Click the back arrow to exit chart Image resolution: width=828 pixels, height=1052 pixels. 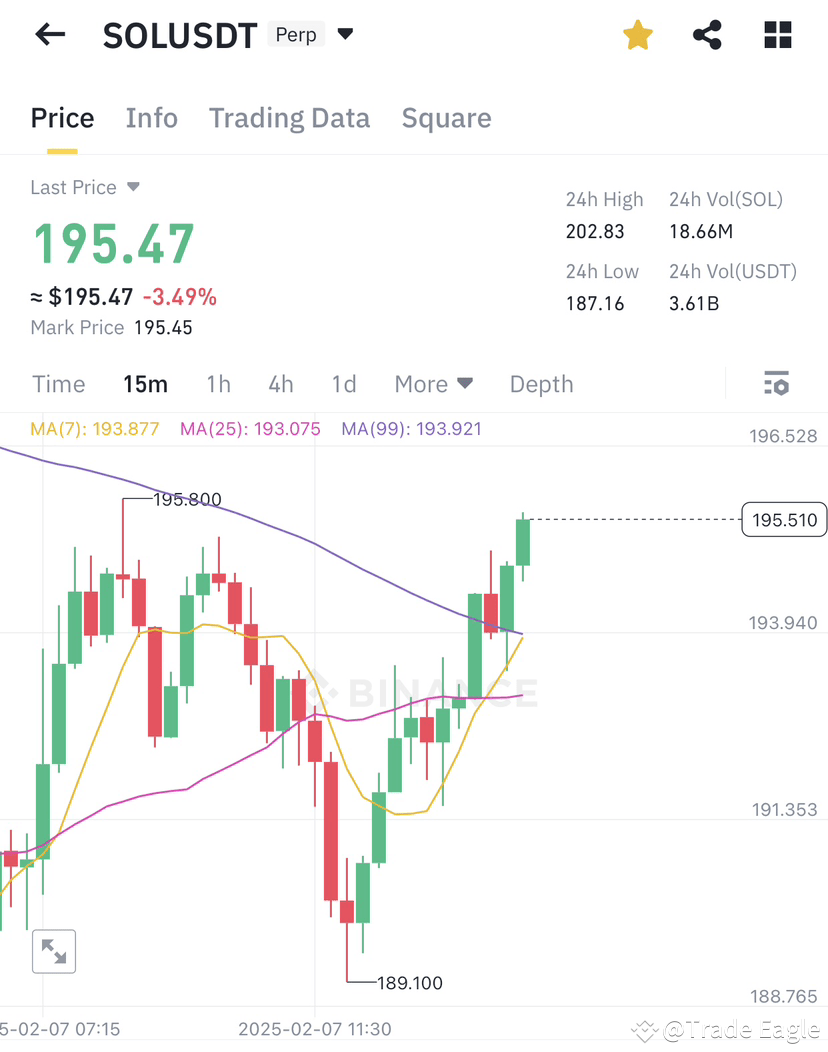(x=49, y=34)
